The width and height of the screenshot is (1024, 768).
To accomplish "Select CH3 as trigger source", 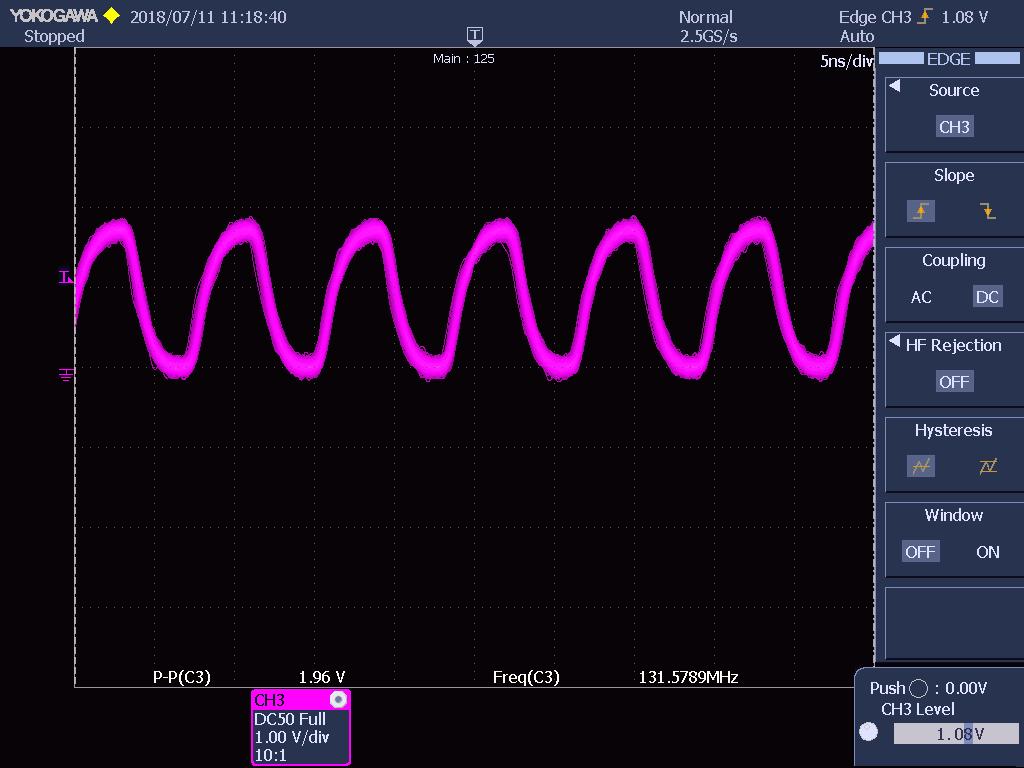I will 953,127.
